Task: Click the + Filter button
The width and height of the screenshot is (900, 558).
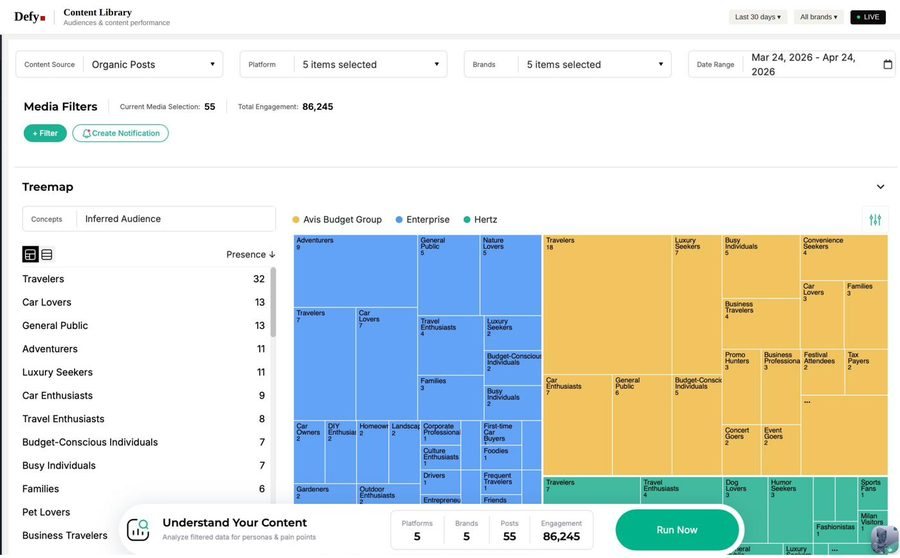Action: pyautogui.click(x=45, y=133)
